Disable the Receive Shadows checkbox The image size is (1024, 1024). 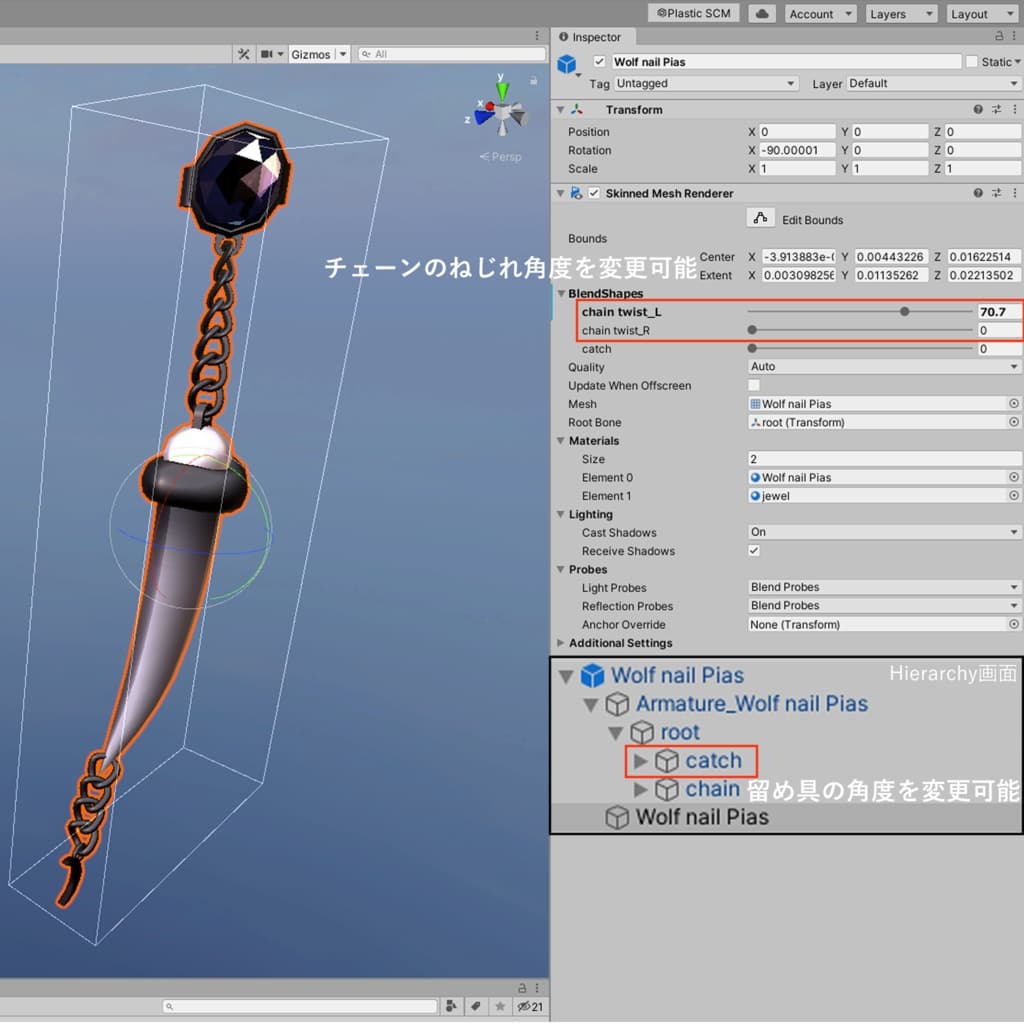point(754,551)
